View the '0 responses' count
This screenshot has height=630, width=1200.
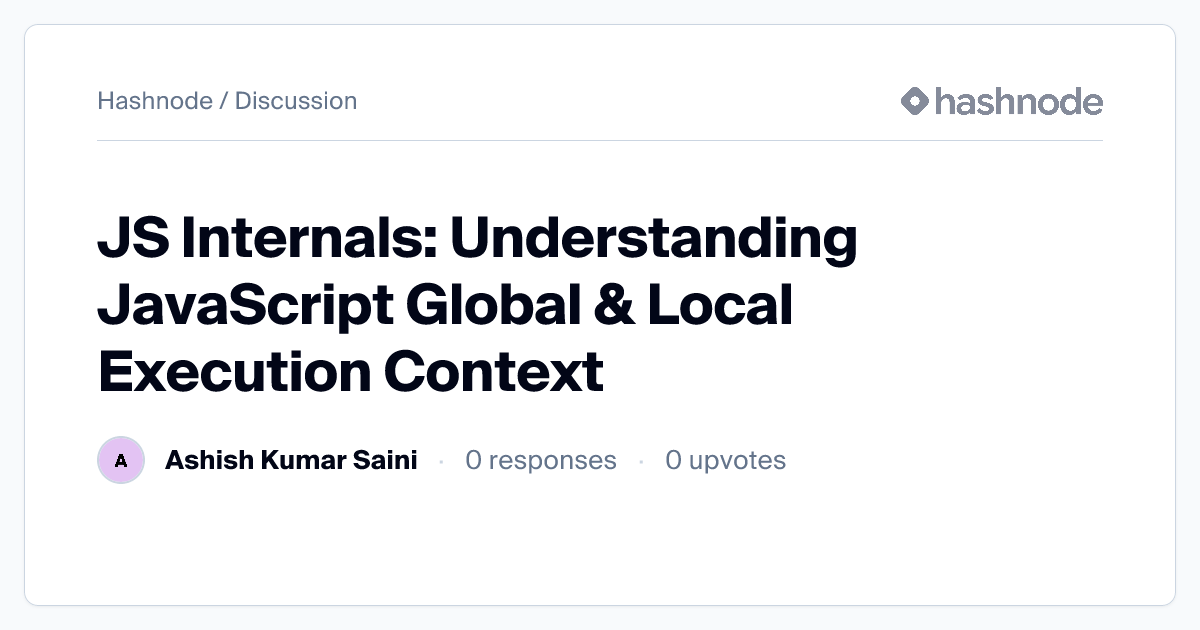[541, 460]
